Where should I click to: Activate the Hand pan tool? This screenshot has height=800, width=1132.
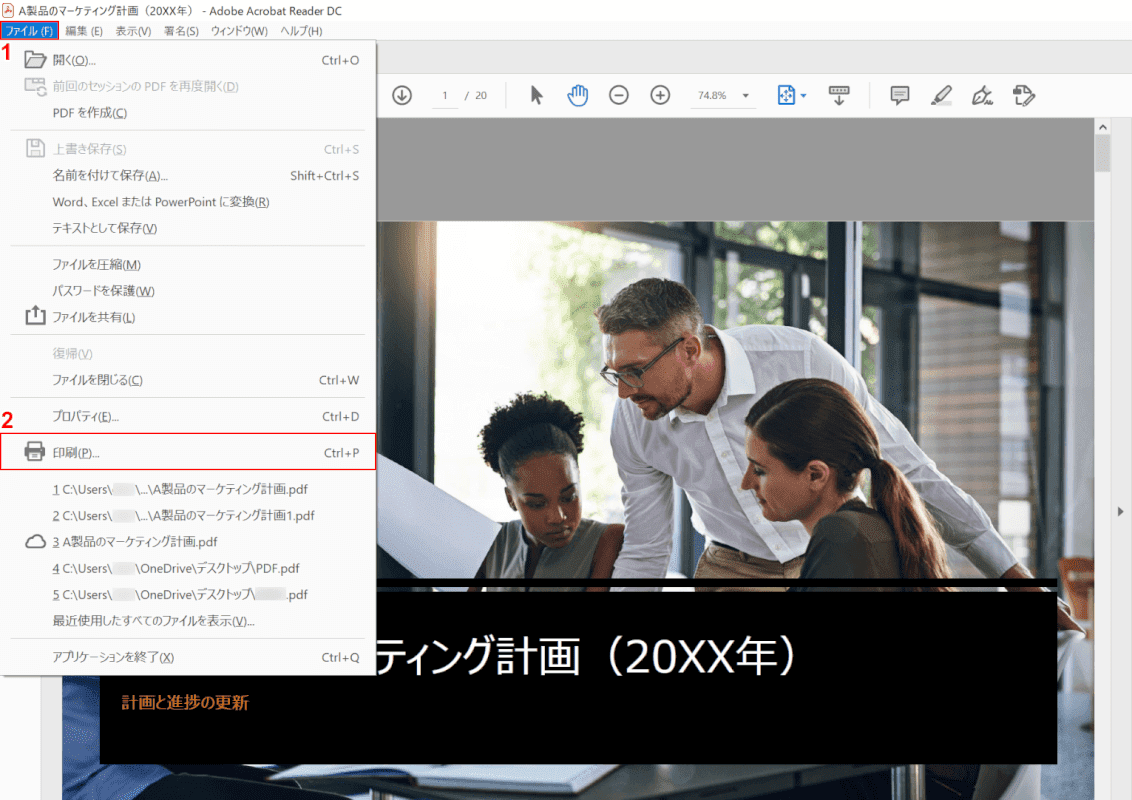coord(578,95)
